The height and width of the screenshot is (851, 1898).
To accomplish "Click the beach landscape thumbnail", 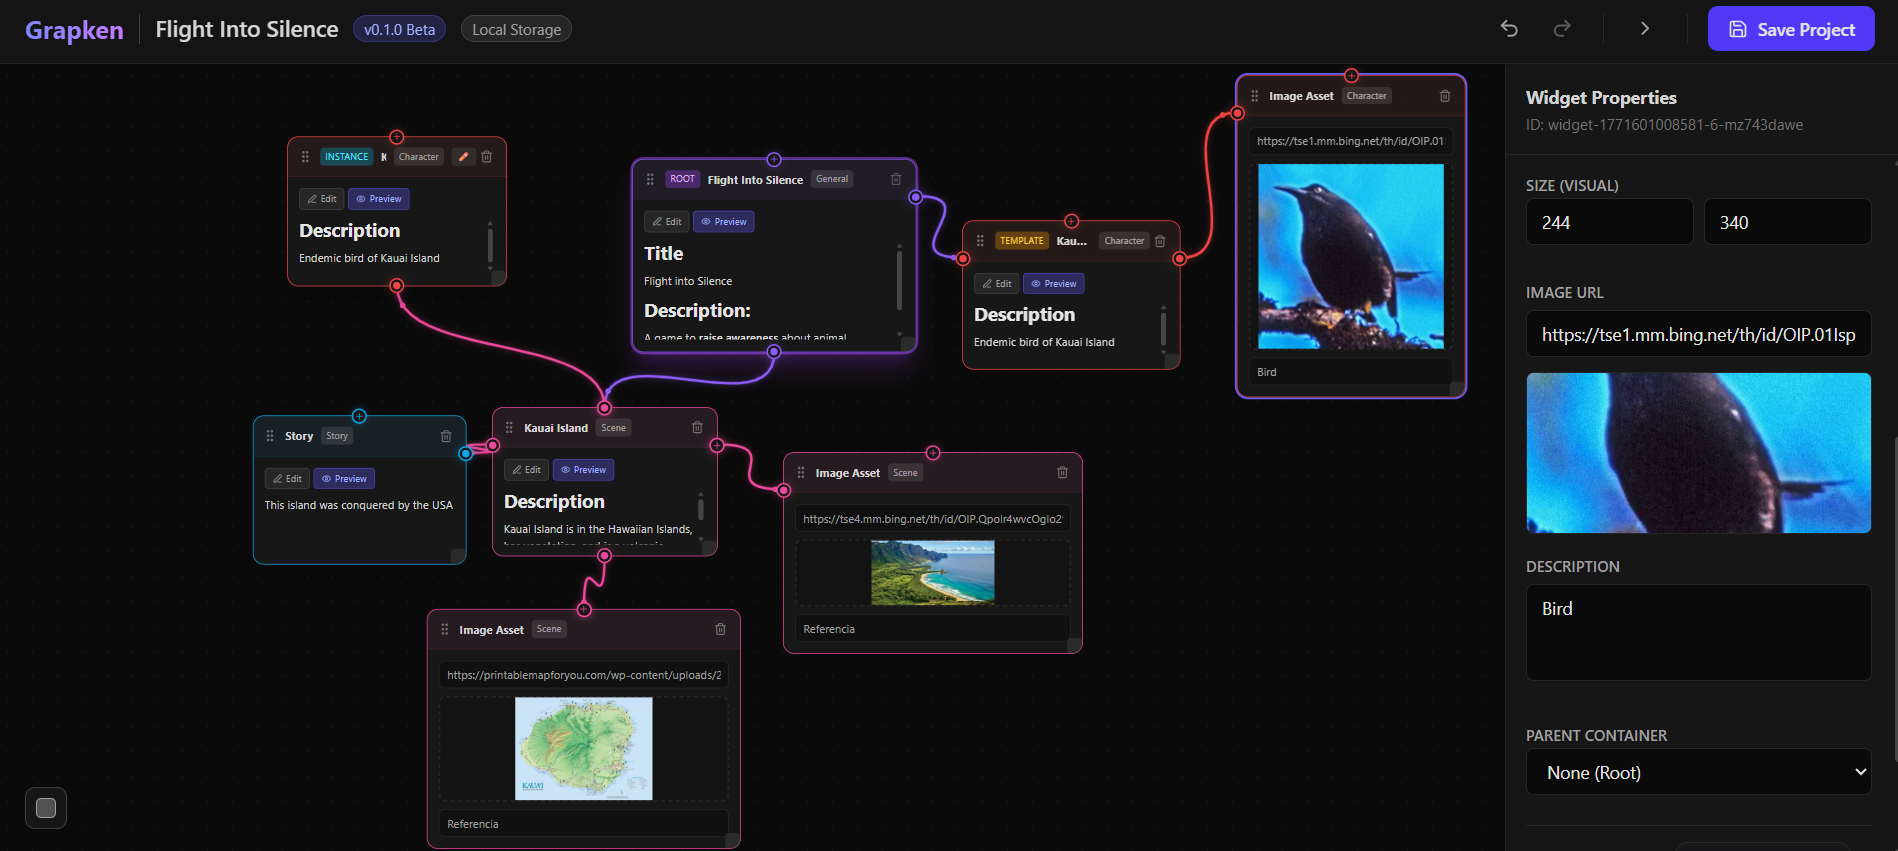I will point(933,573).
